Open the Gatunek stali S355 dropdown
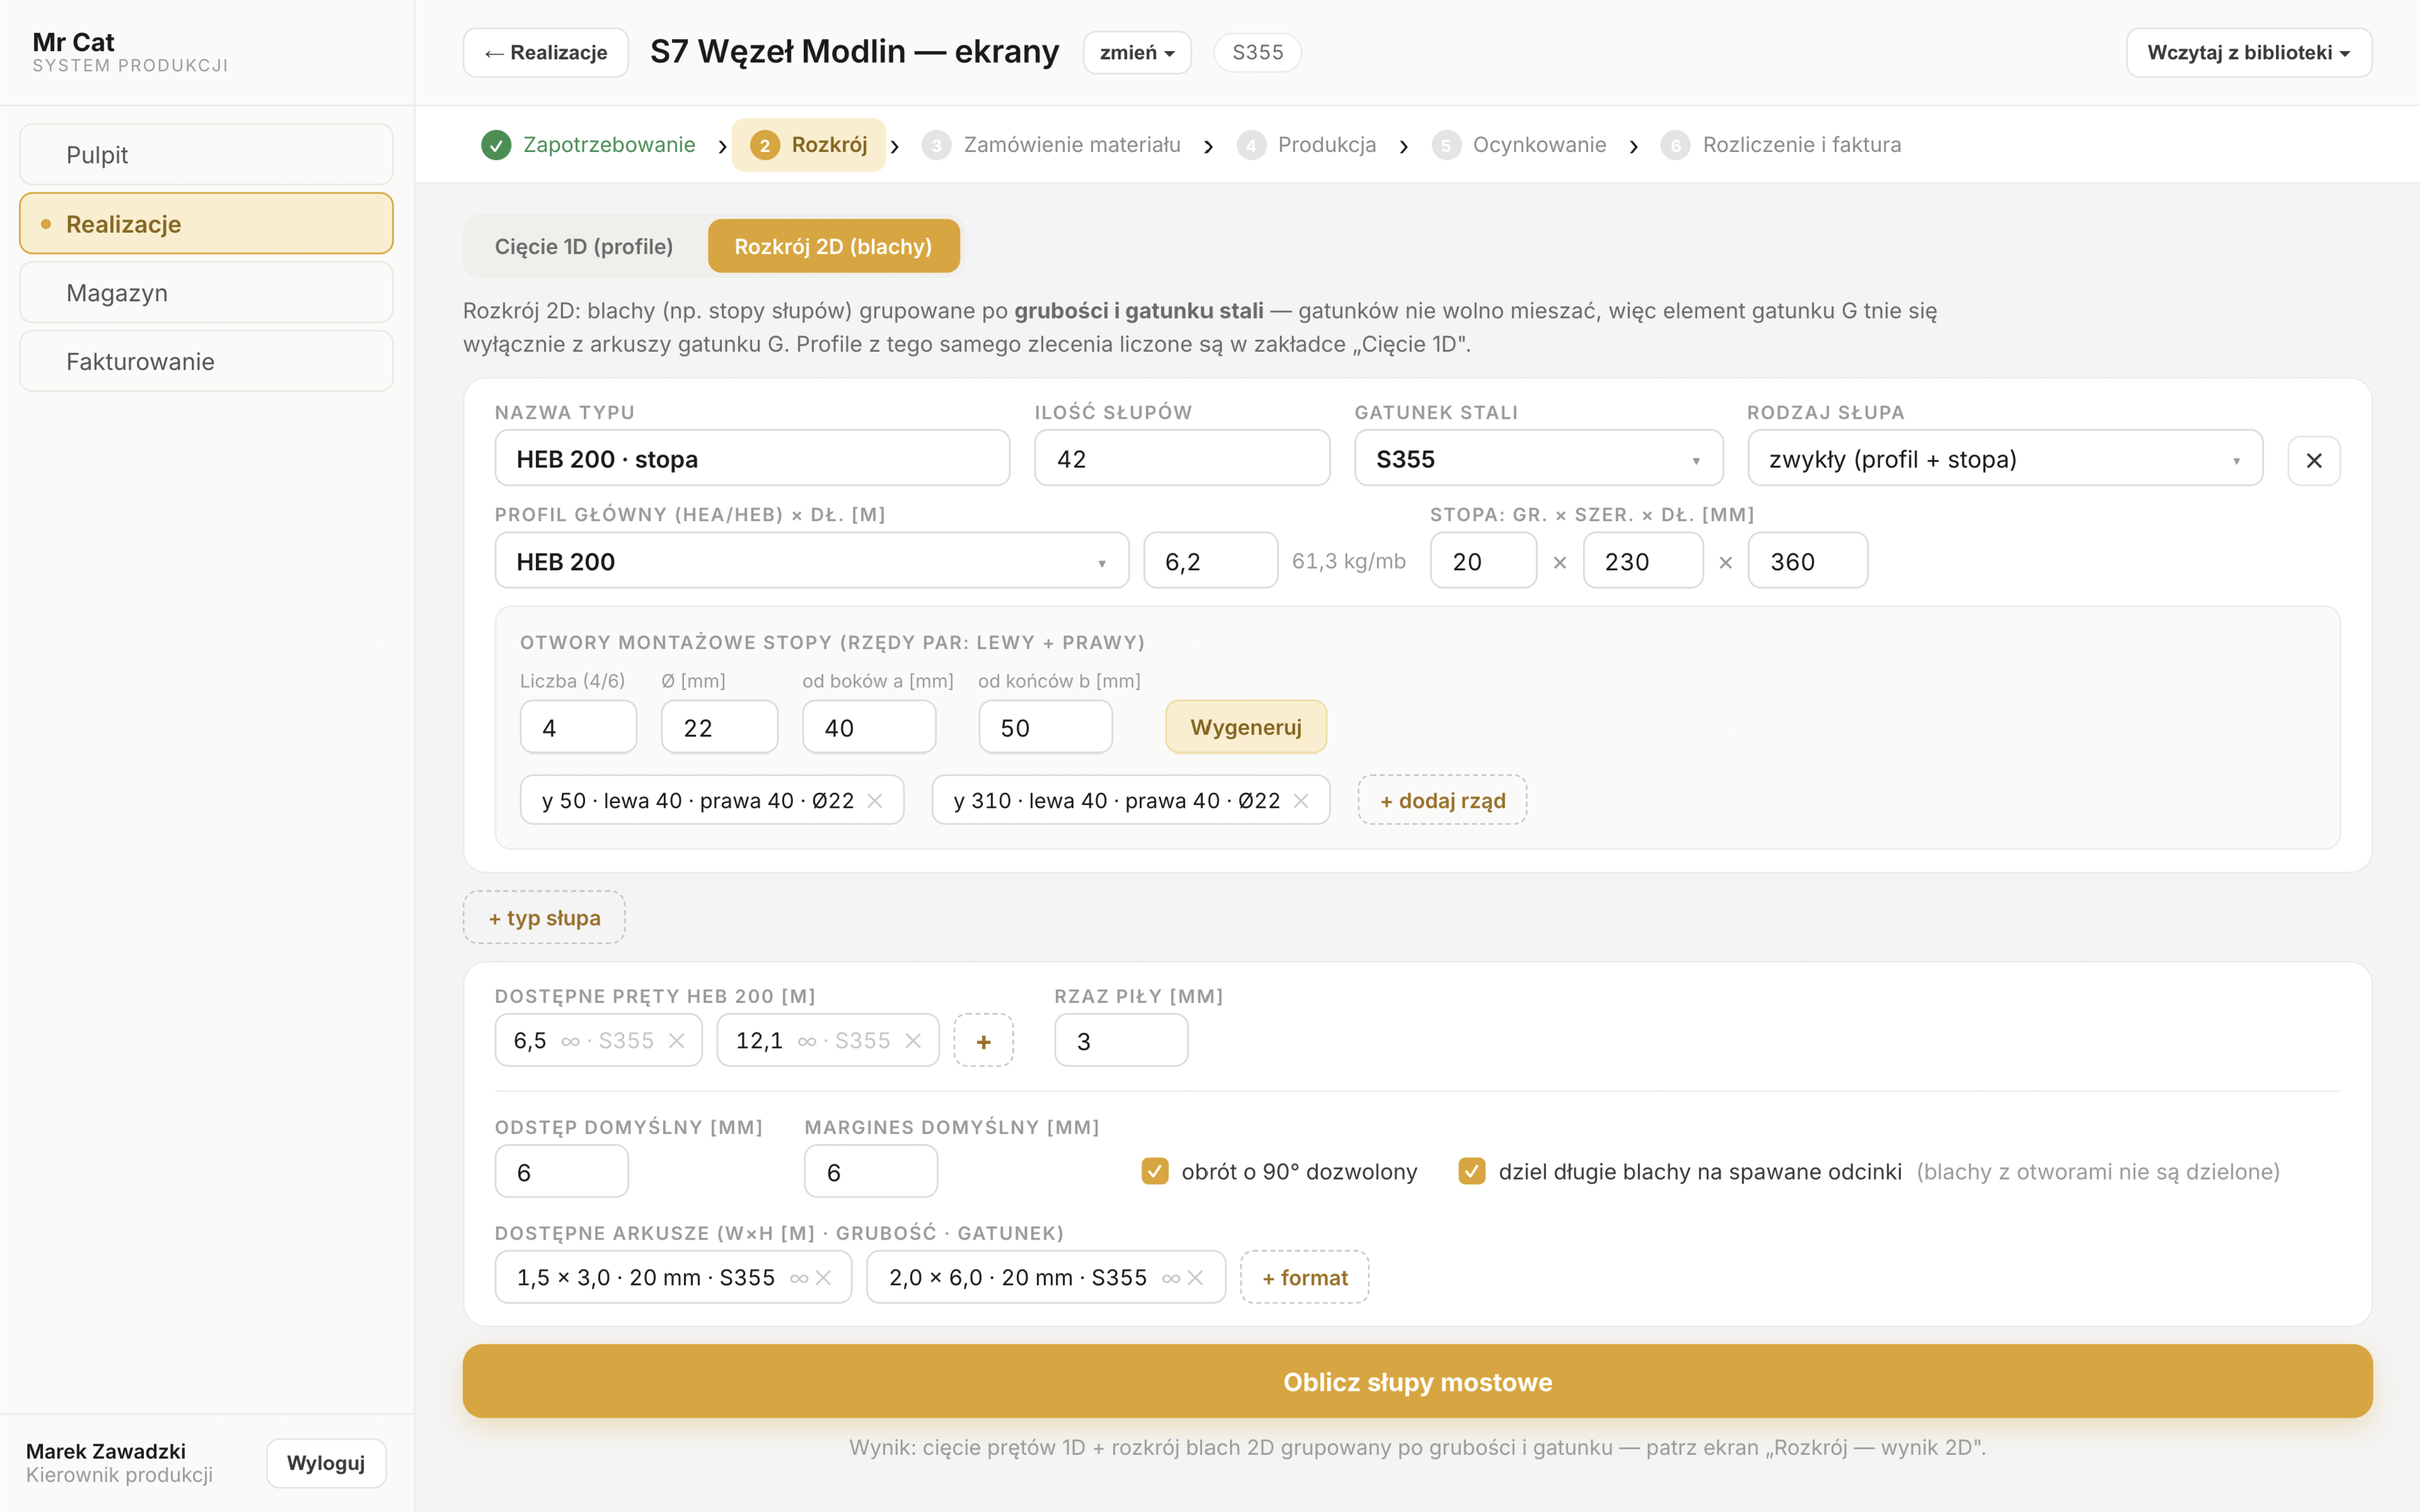This screenshot has height=1512, width=2420. point(1538,459)
